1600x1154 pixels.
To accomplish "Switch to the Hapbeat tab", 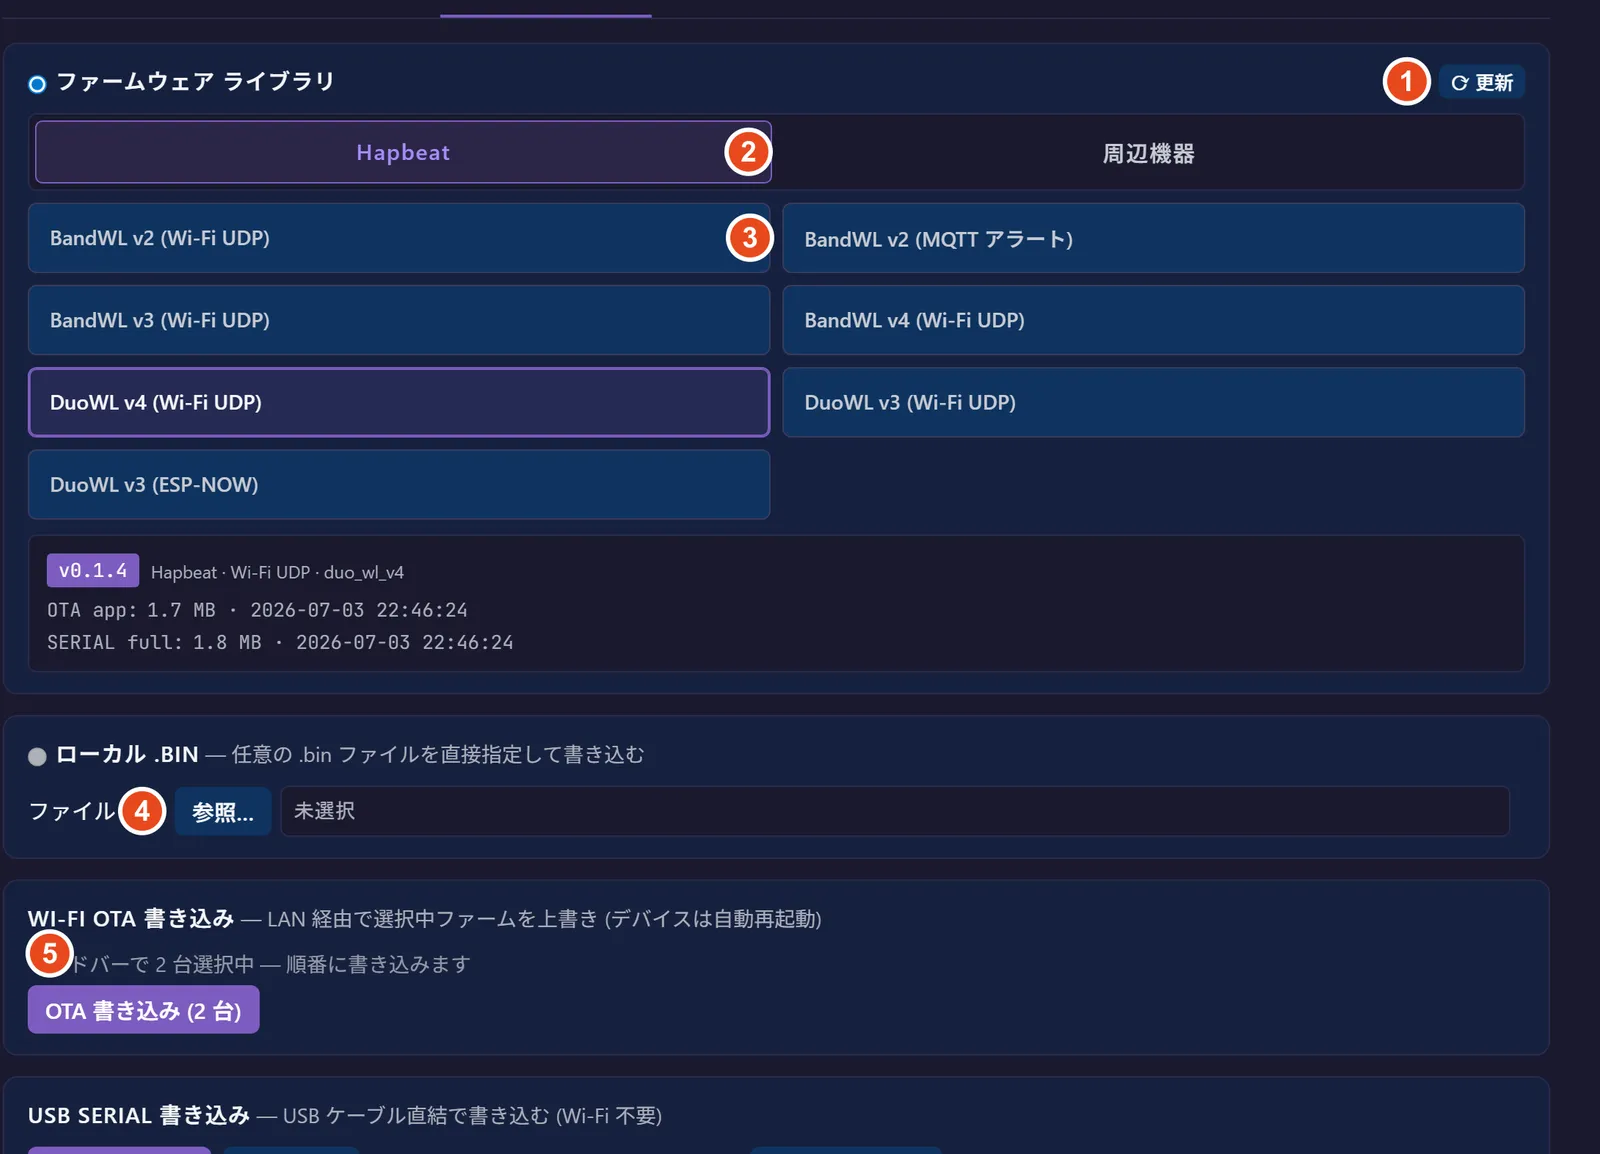I will point(403,152).
